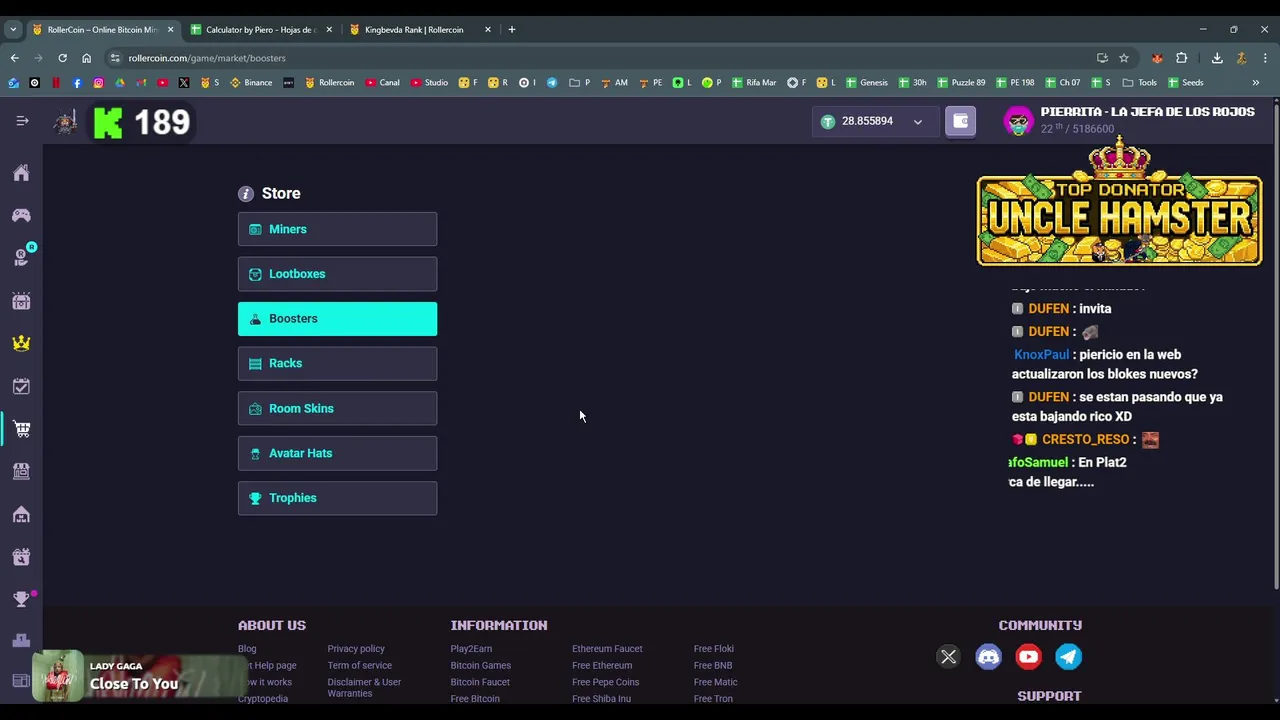Click KnoxPaul username in chat
This screenshot has width=1280, height=720.
pyautogui.click(x=1041, y=355)
